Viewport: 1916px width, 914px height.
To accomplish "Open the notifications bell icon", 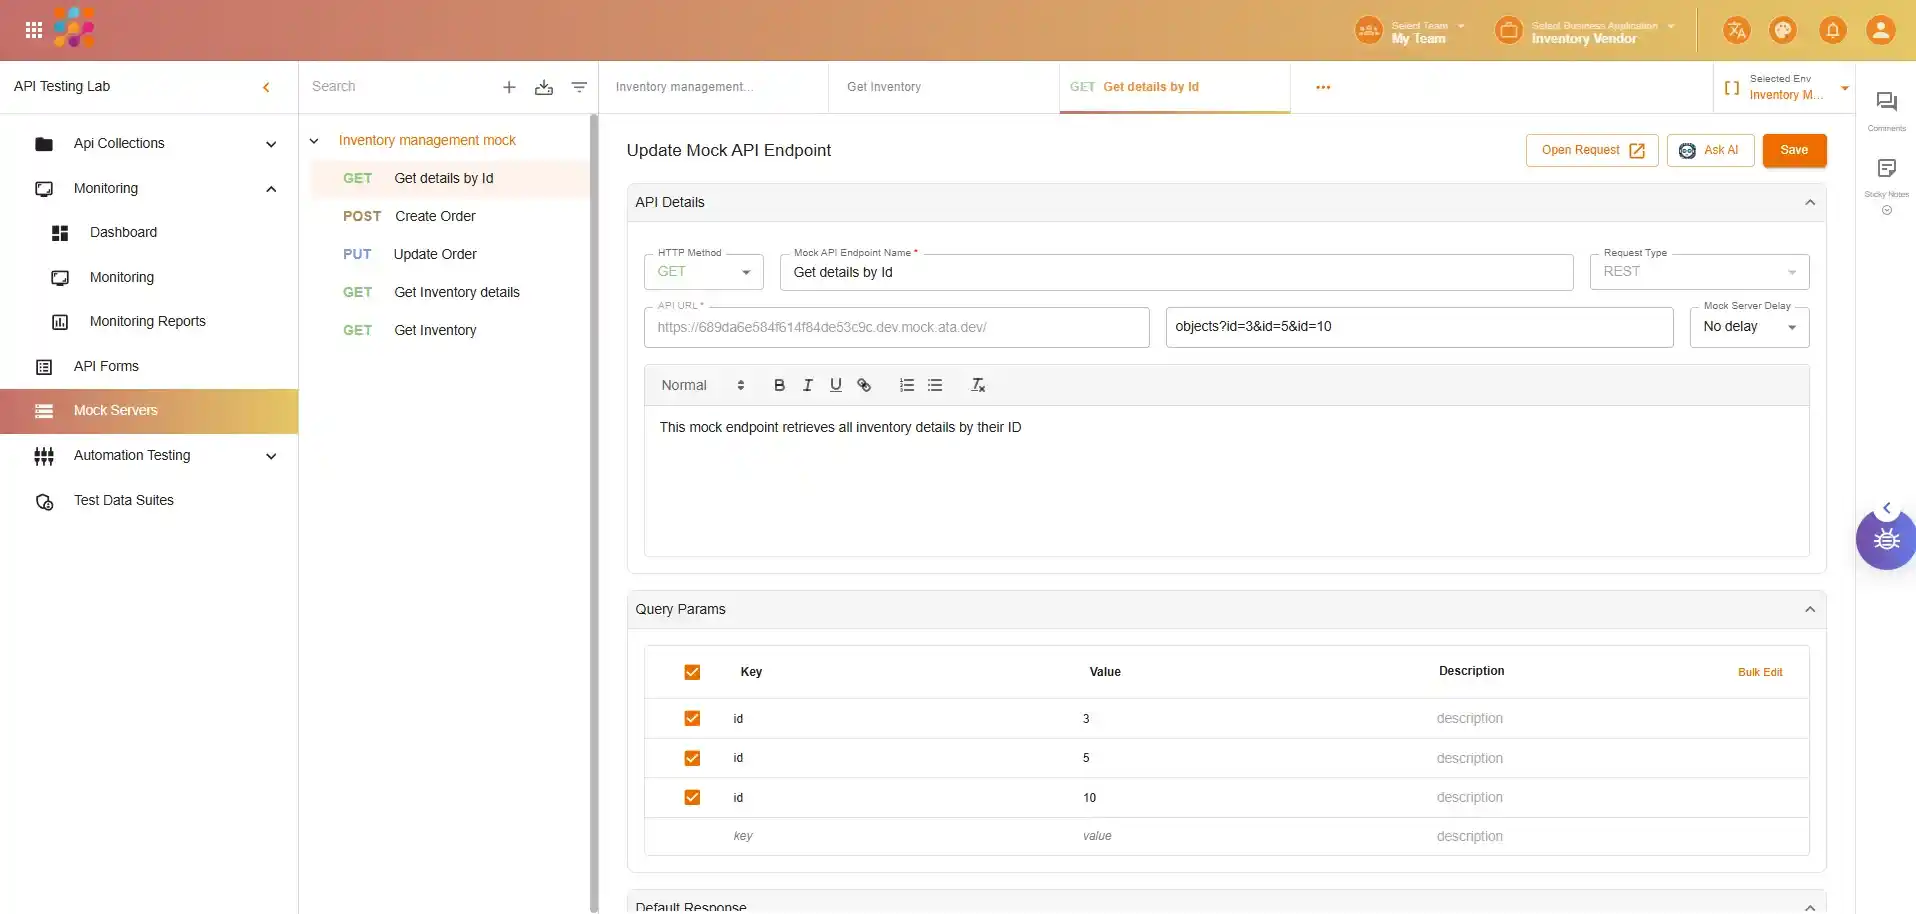I will (x=1832, y=30).
